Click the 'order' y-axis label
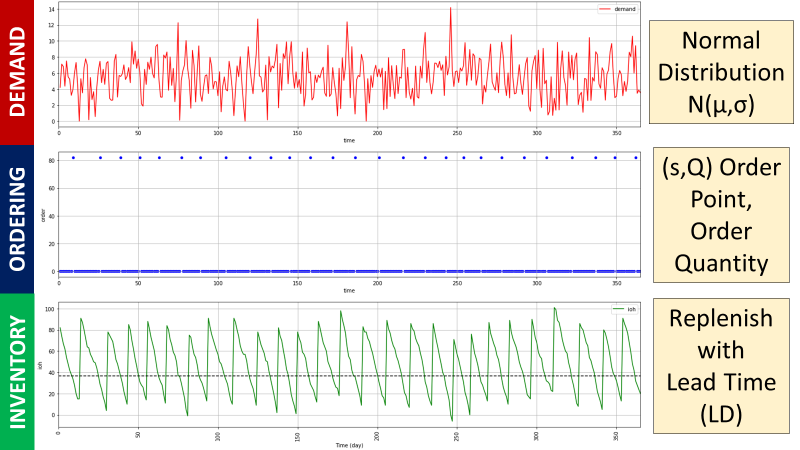This screenshot has width=800, height=450. point(42,214)
